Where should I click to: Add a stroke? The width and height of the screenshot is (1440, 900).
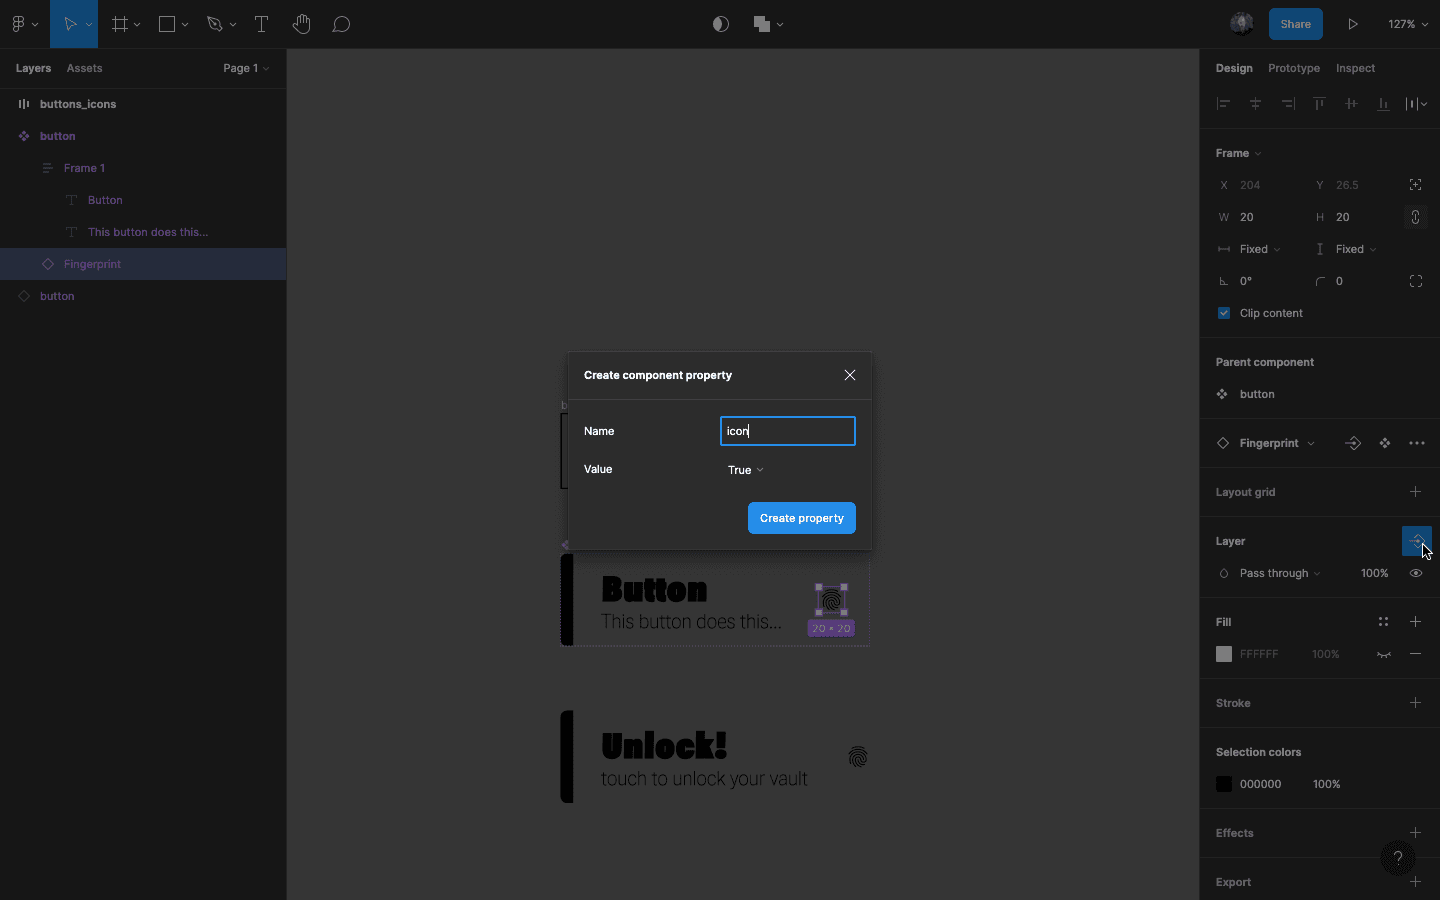click(x=1415, y=703)
